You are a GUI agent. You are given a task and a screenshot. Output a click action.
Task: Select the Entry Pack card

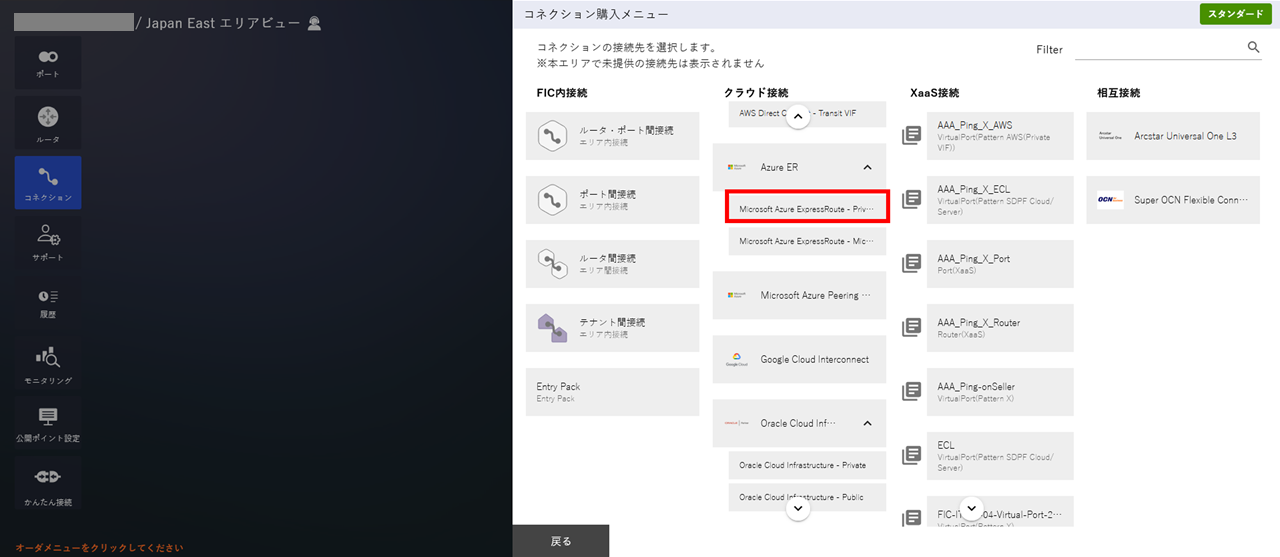click(613, 392)
